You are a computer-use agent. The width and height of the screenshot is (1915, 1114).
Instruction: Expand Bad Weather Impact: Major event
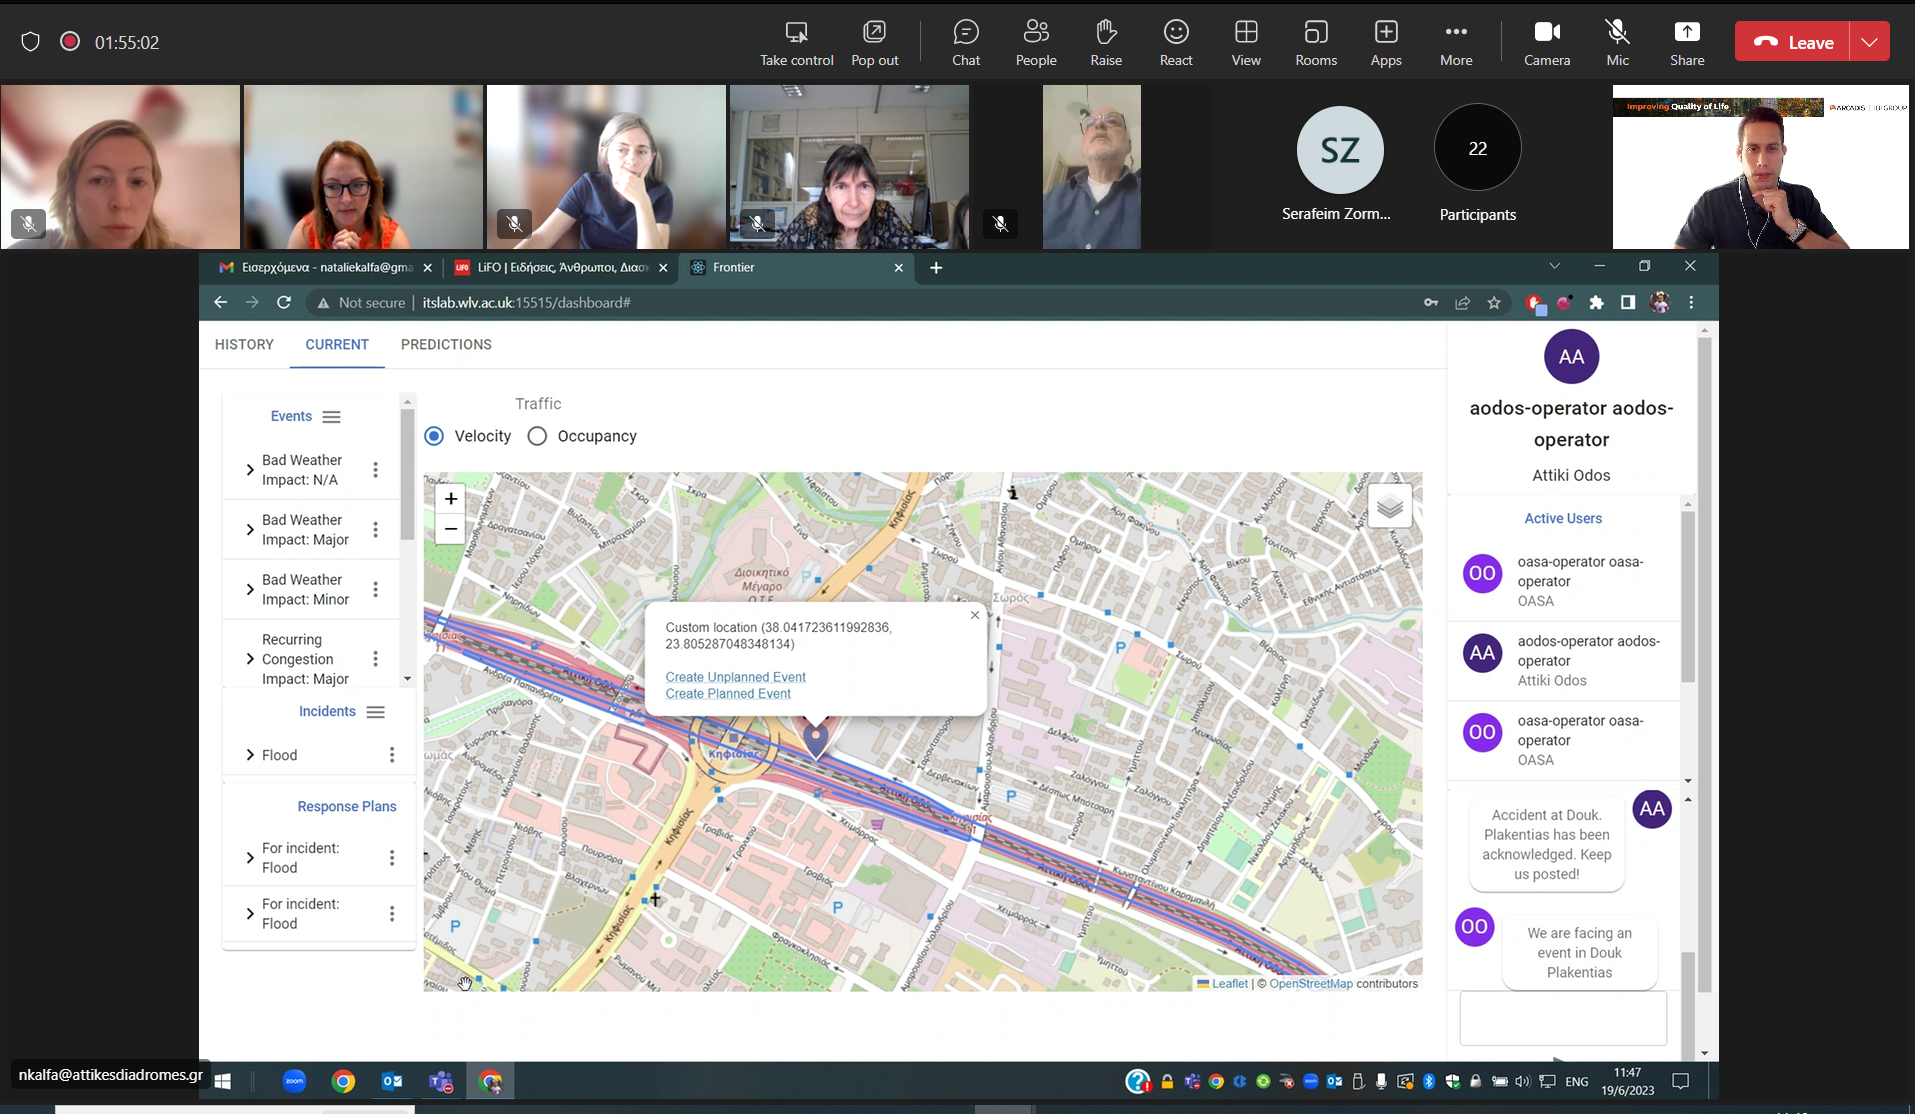coord(250,530)
